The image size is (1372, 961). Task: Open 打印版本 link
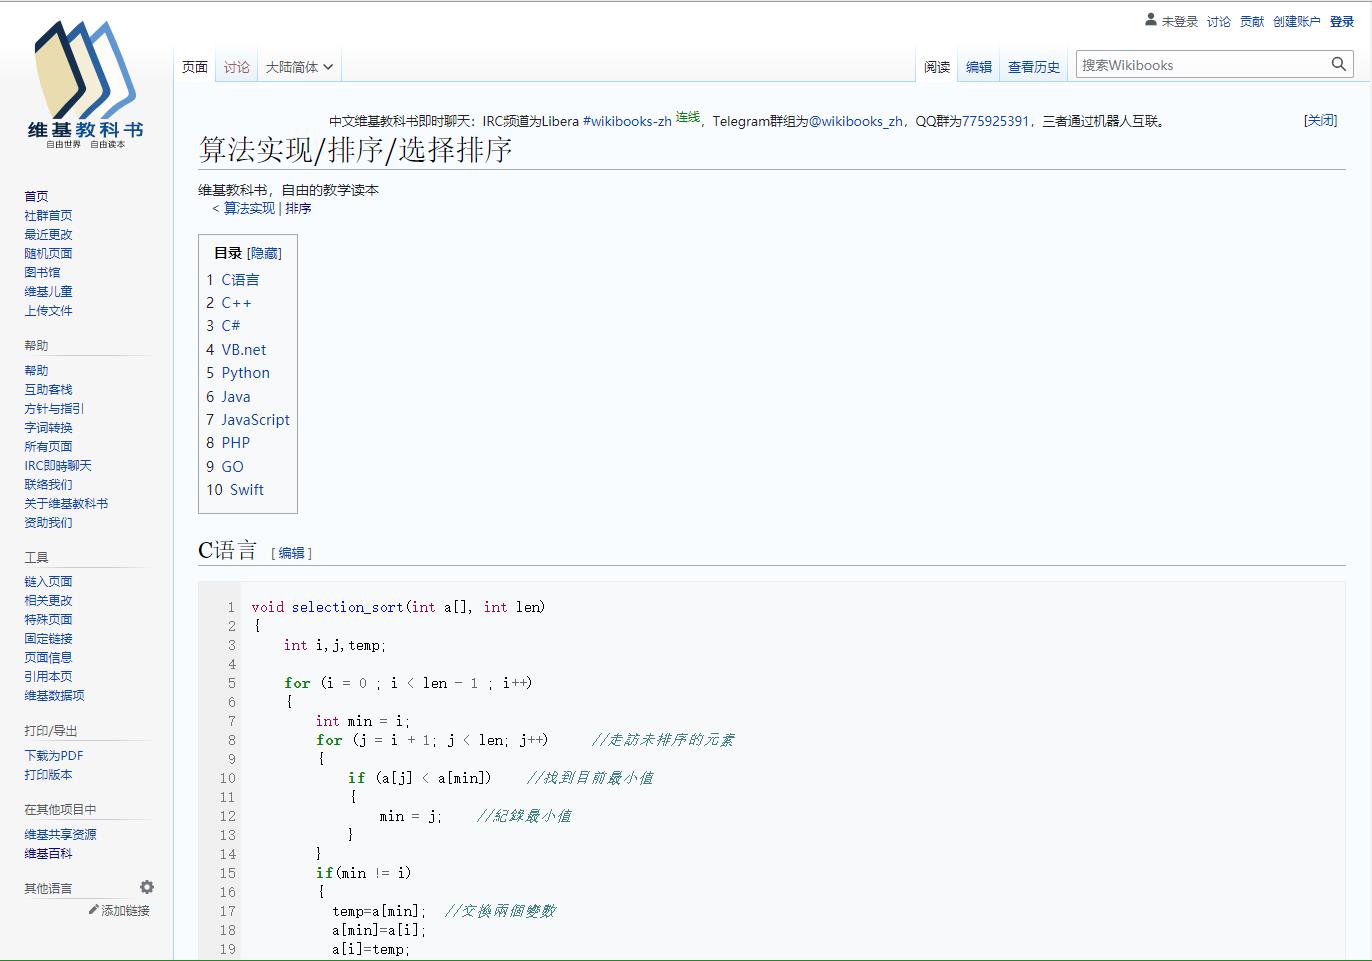(x=48, y=774)
